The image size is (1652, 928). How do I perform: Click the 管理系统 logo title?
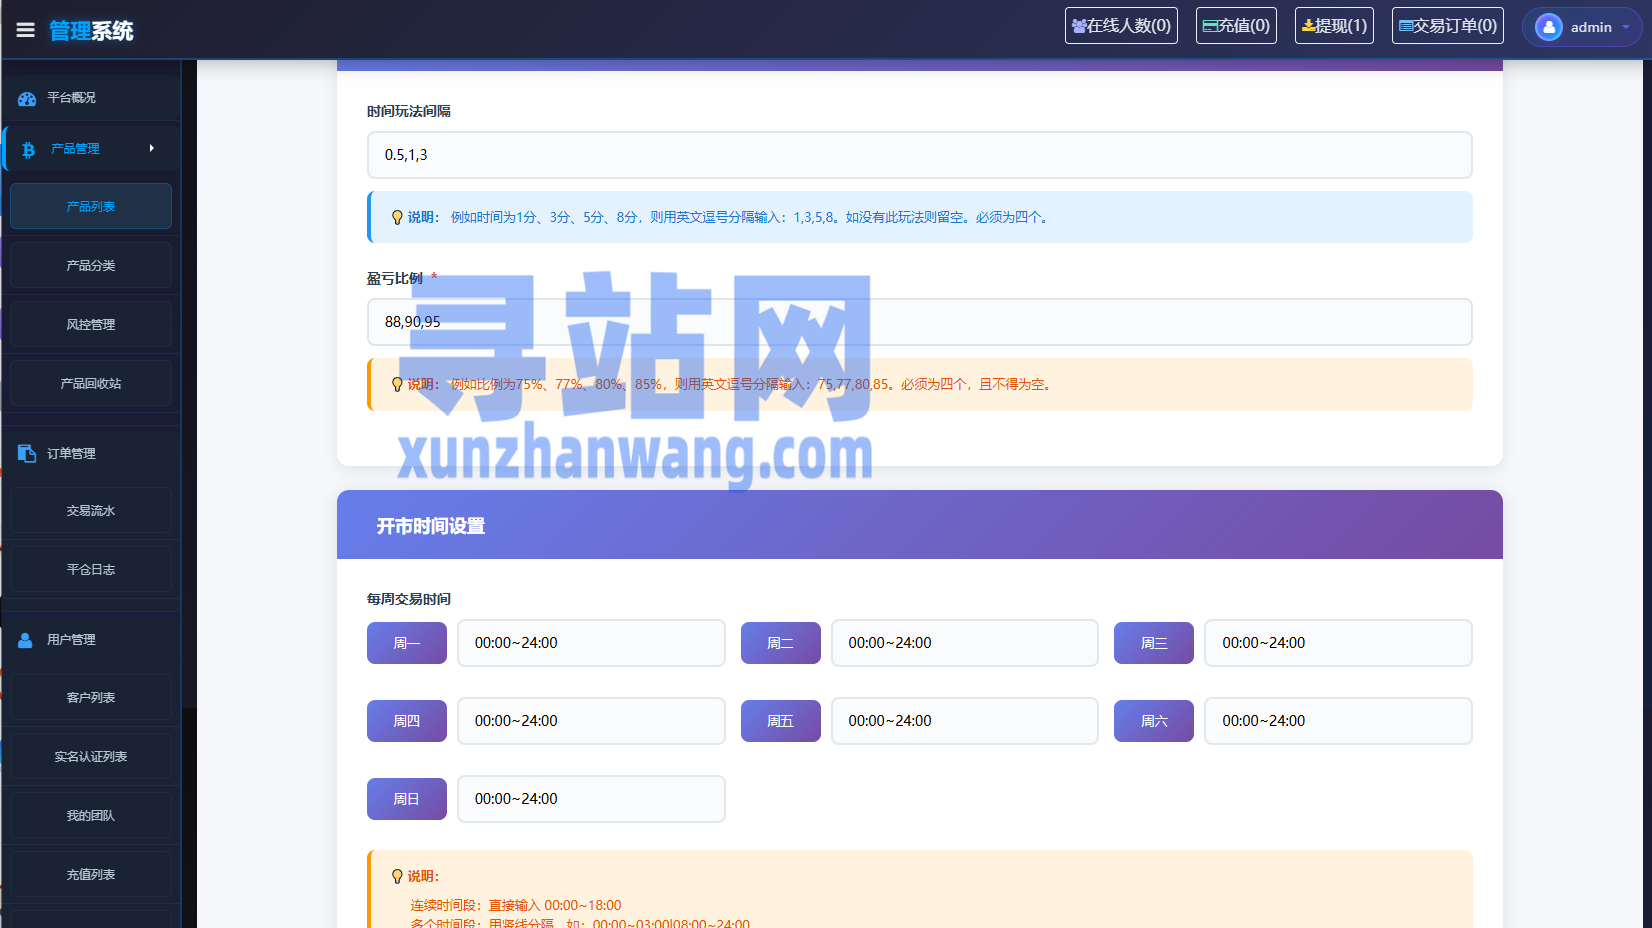91,31
